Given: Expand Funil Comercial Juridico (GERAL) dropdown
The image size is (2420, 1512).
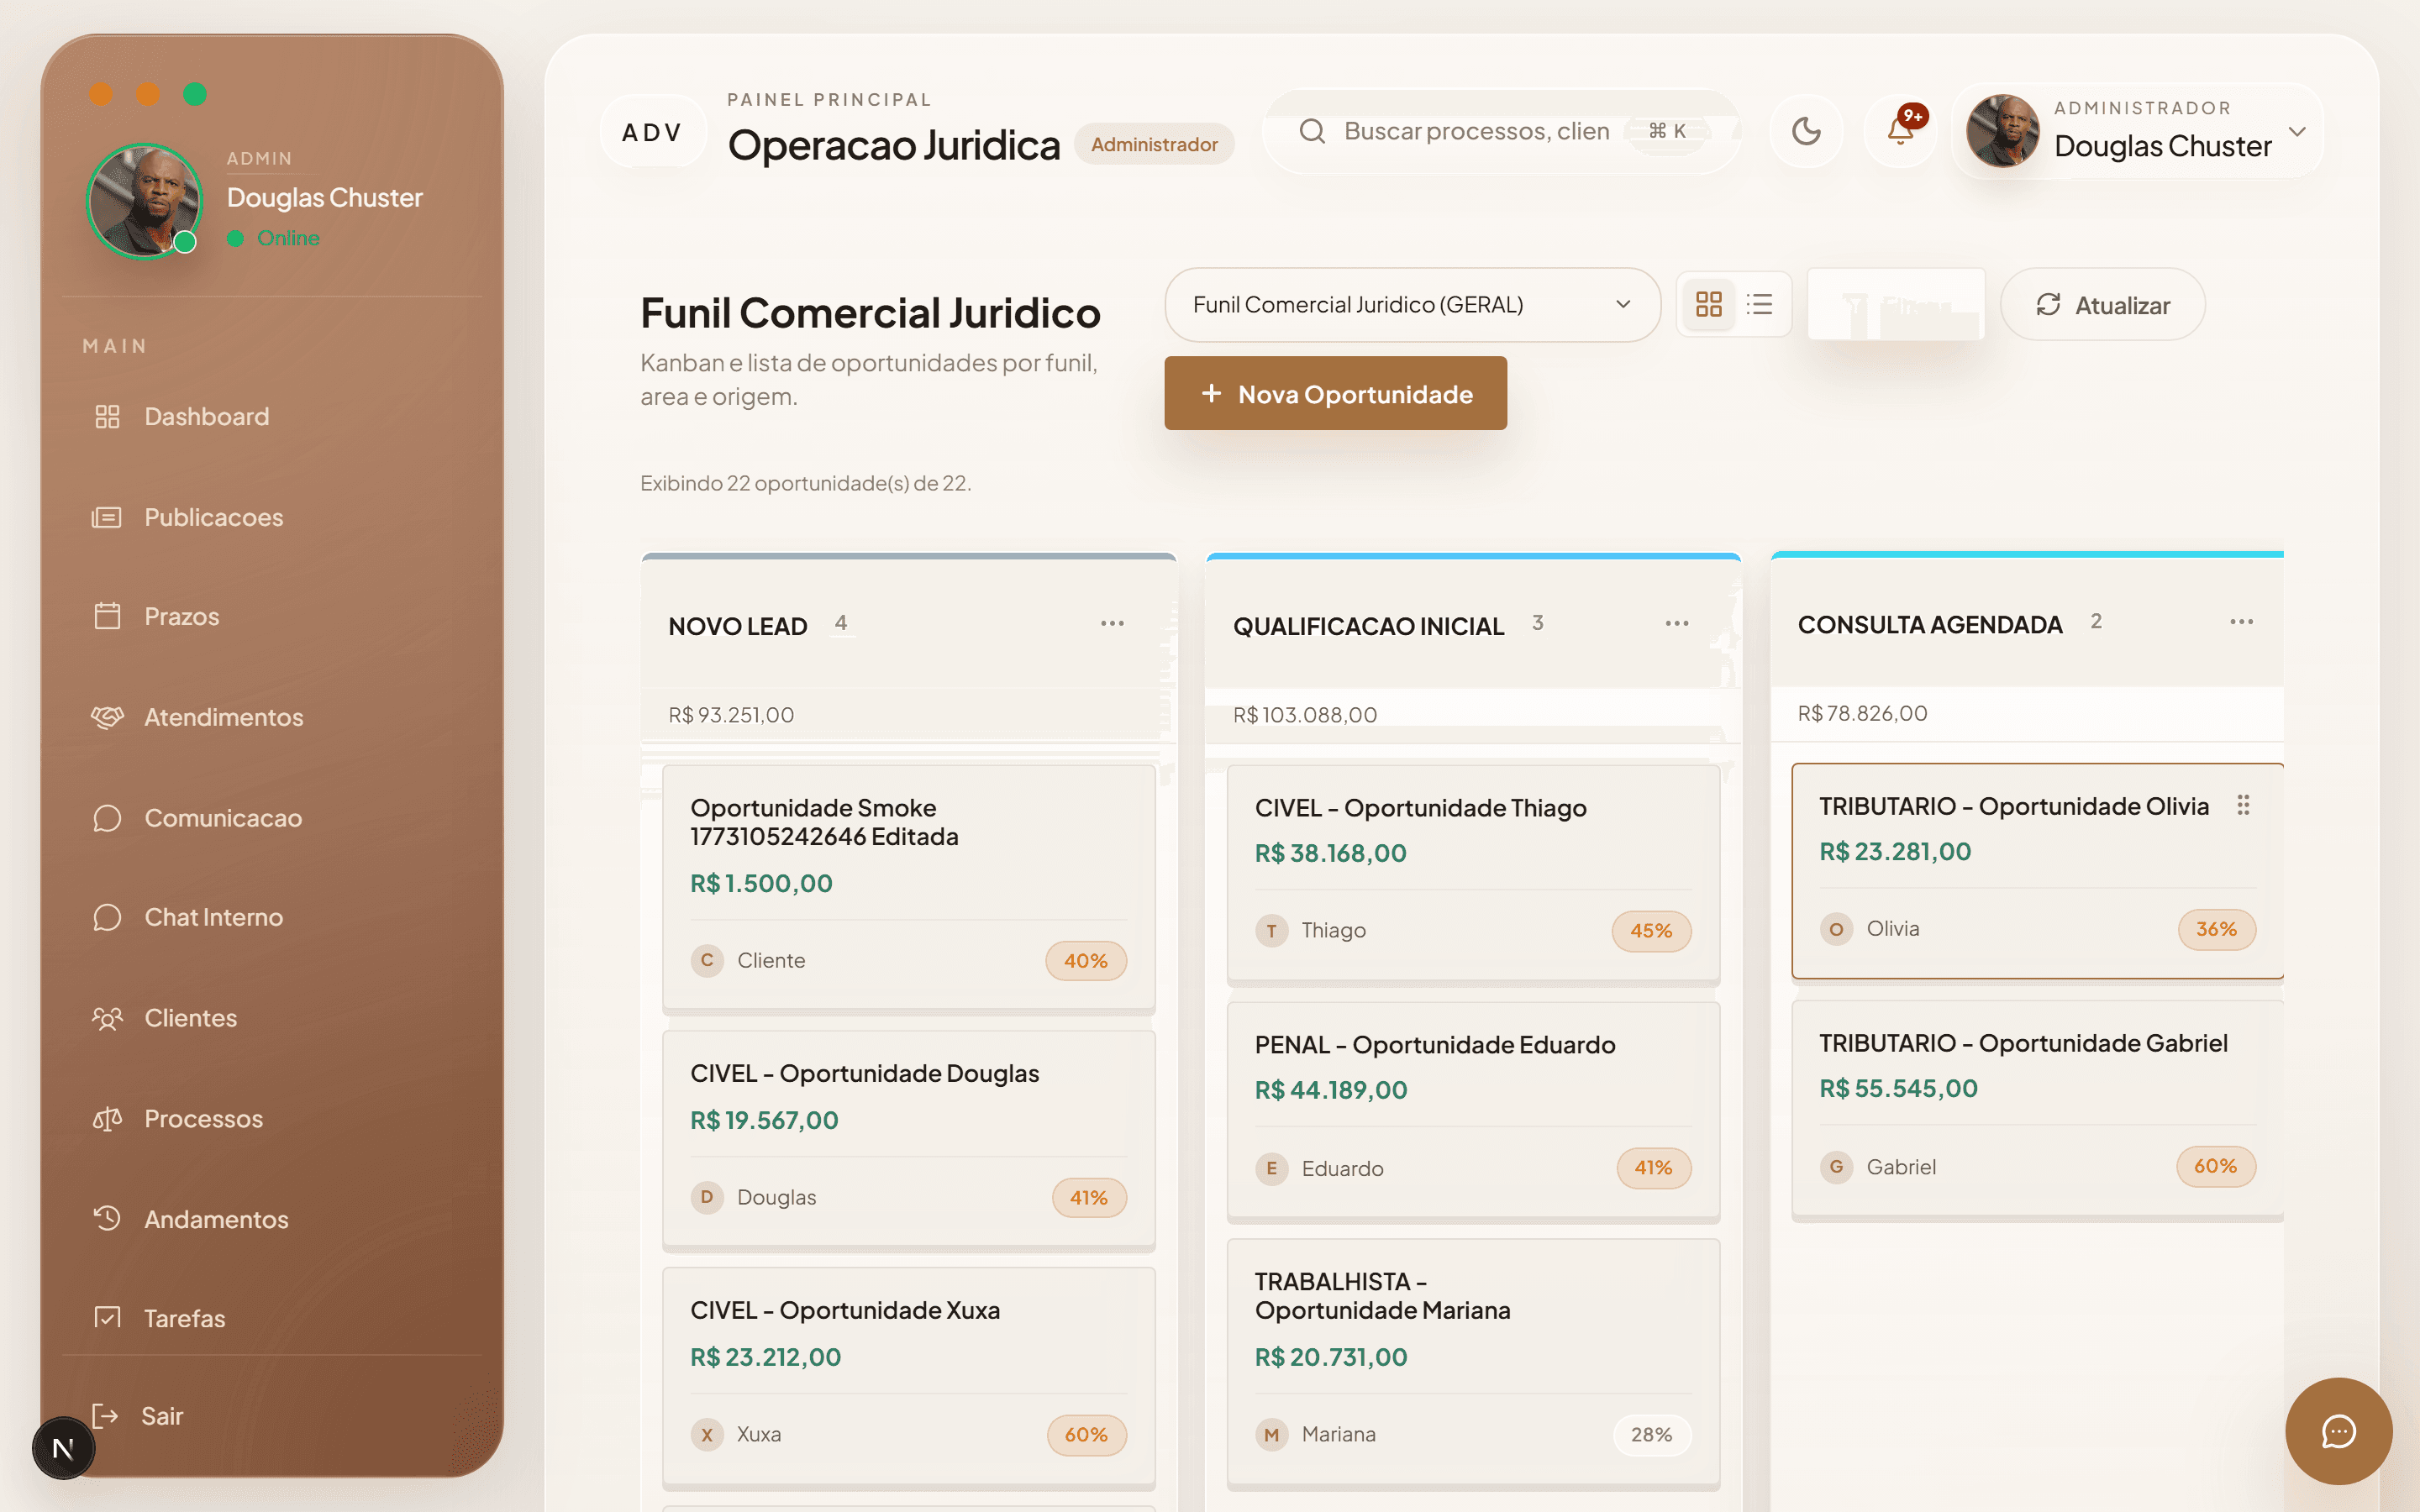Looking at the screenshot, I should click(1412, 305).
